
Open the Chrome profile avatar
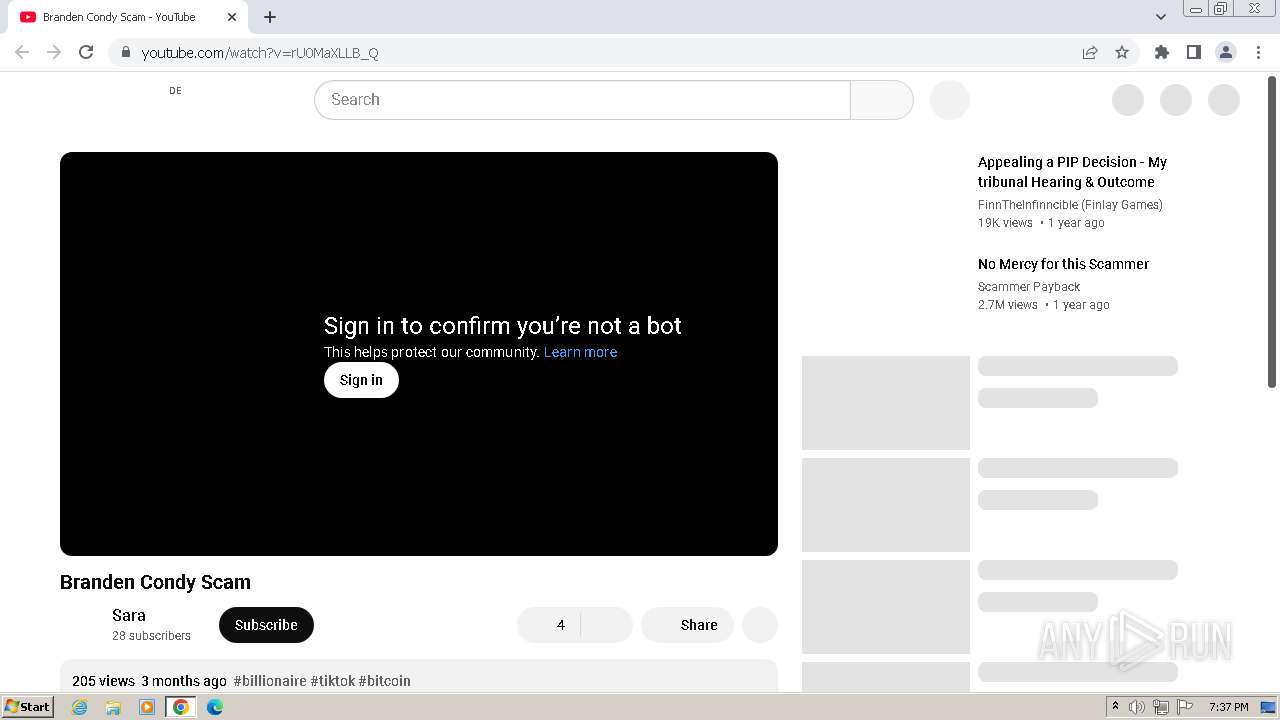click(x=1226, y=52)
